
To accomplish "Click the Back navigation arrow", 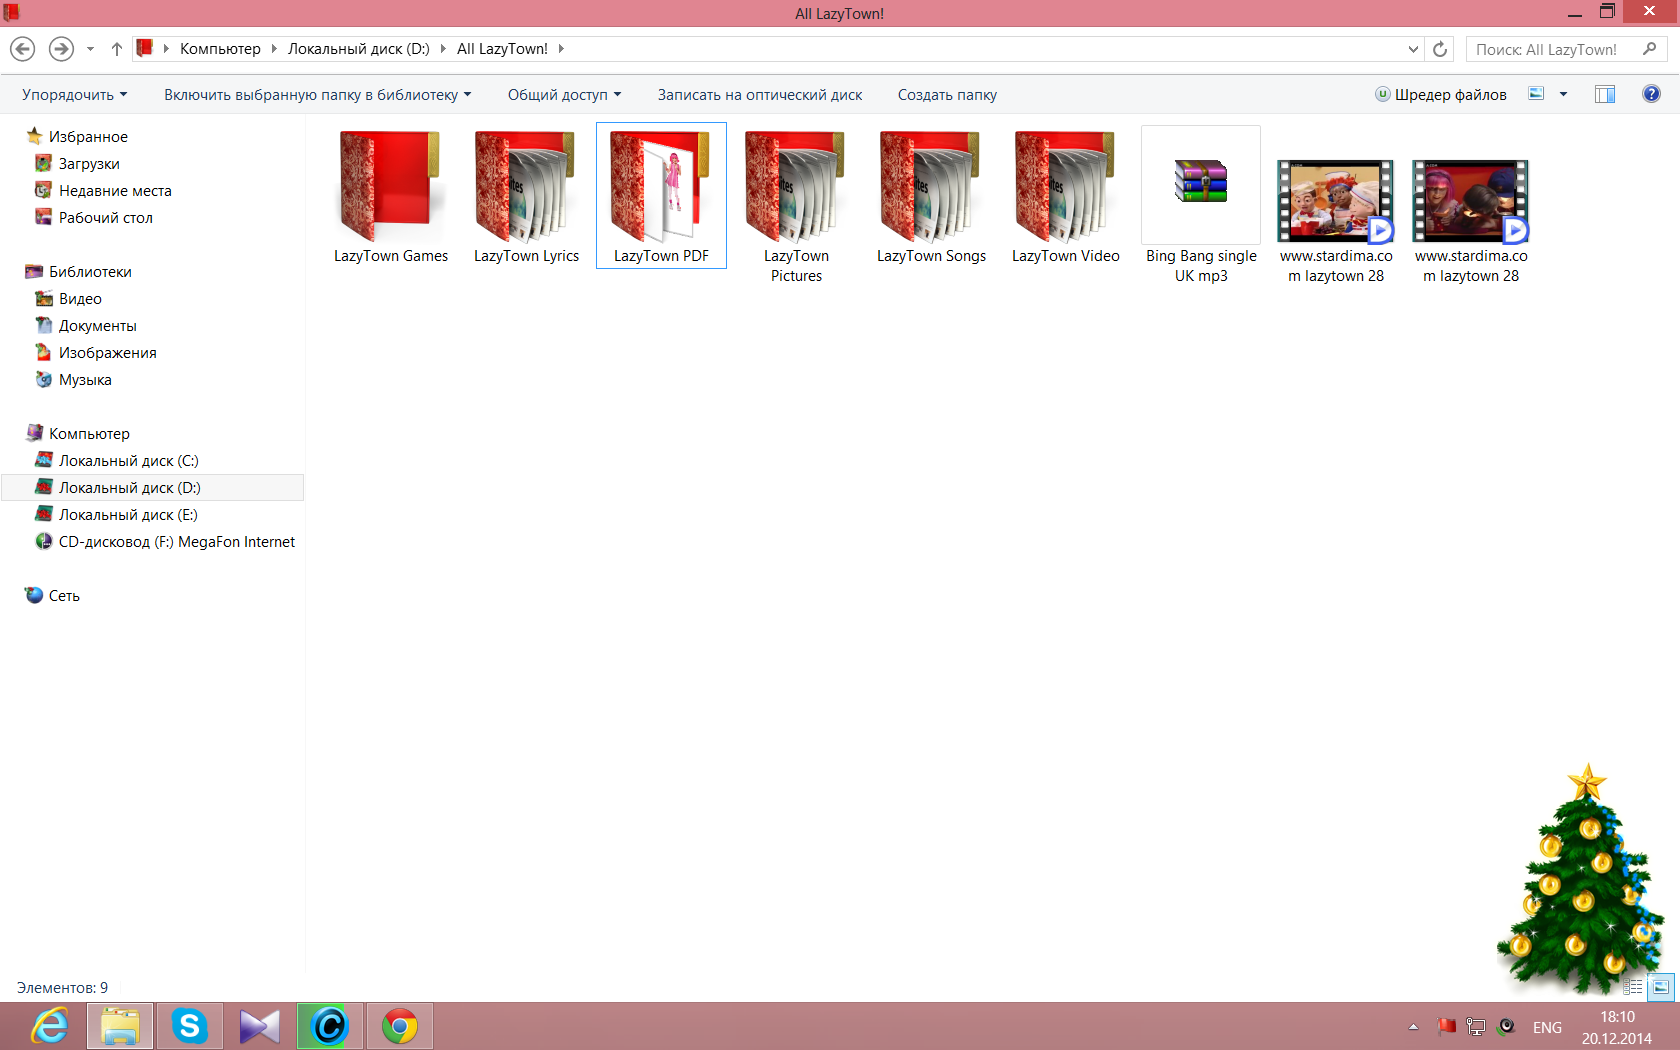I will pyautogui.click(x=23, y=49).
